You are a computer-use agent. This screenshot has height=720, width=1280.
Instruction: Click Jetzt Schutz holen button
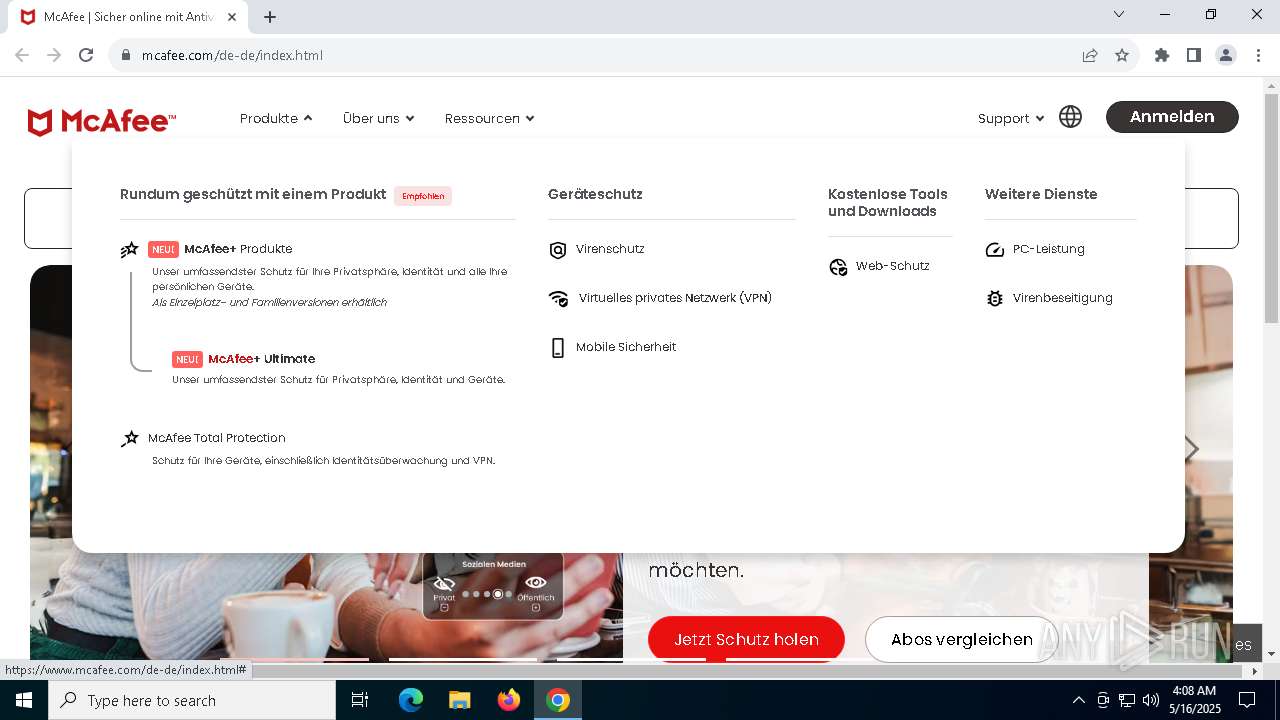pyautogui.click(x=746, y=639)
